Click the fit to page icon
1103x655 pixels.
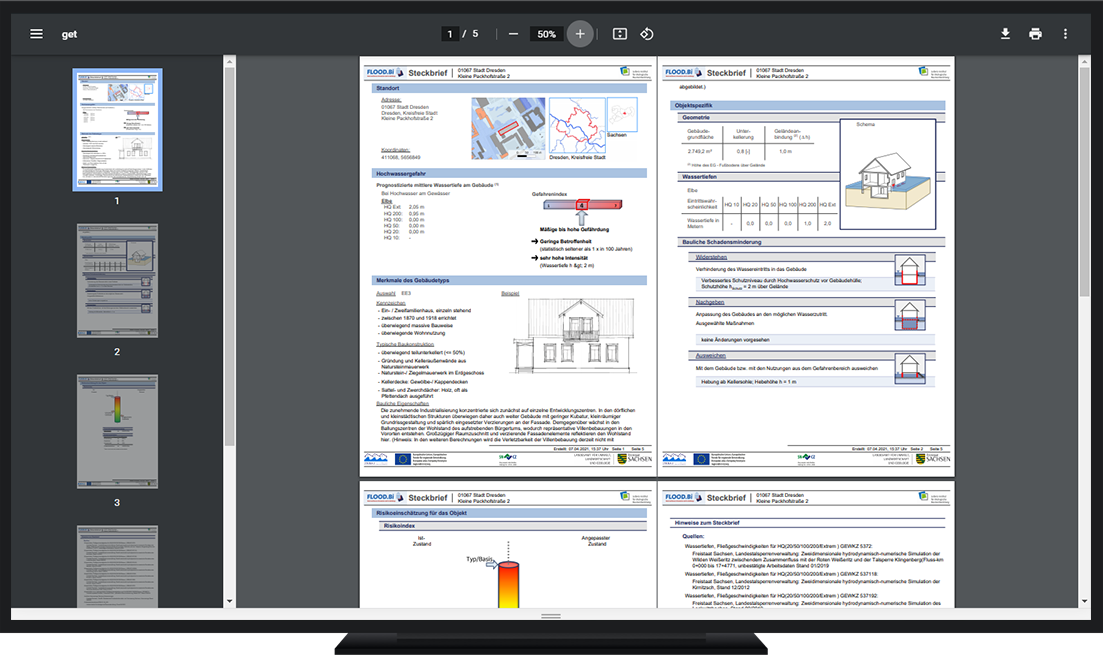(619, 34)
